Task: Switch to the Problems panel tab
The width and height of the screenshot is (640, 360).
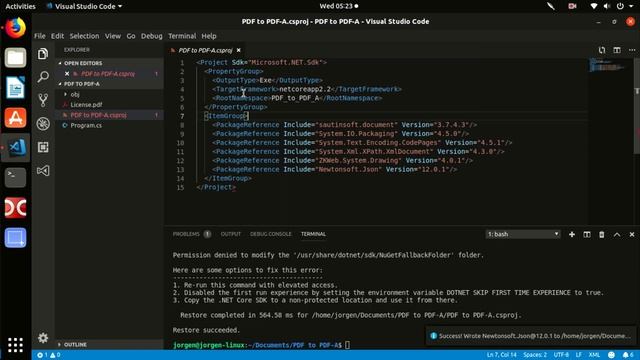Action: click(186, 234)
